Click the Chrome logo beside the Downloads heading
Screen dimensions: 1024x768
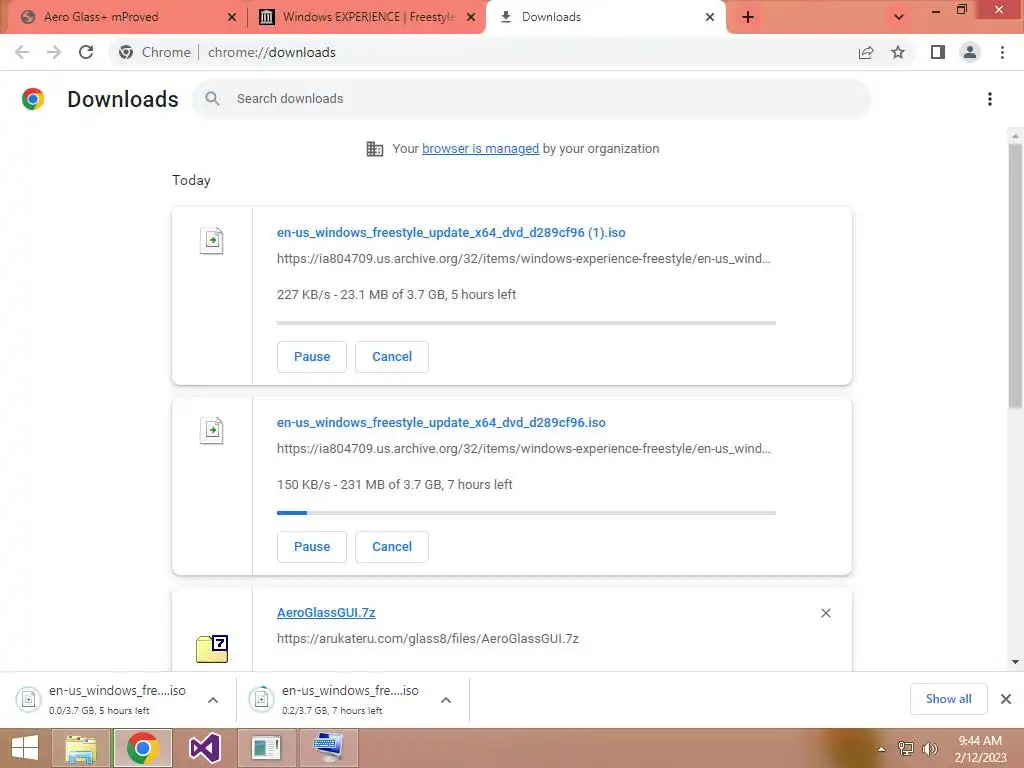coord(33,99)
